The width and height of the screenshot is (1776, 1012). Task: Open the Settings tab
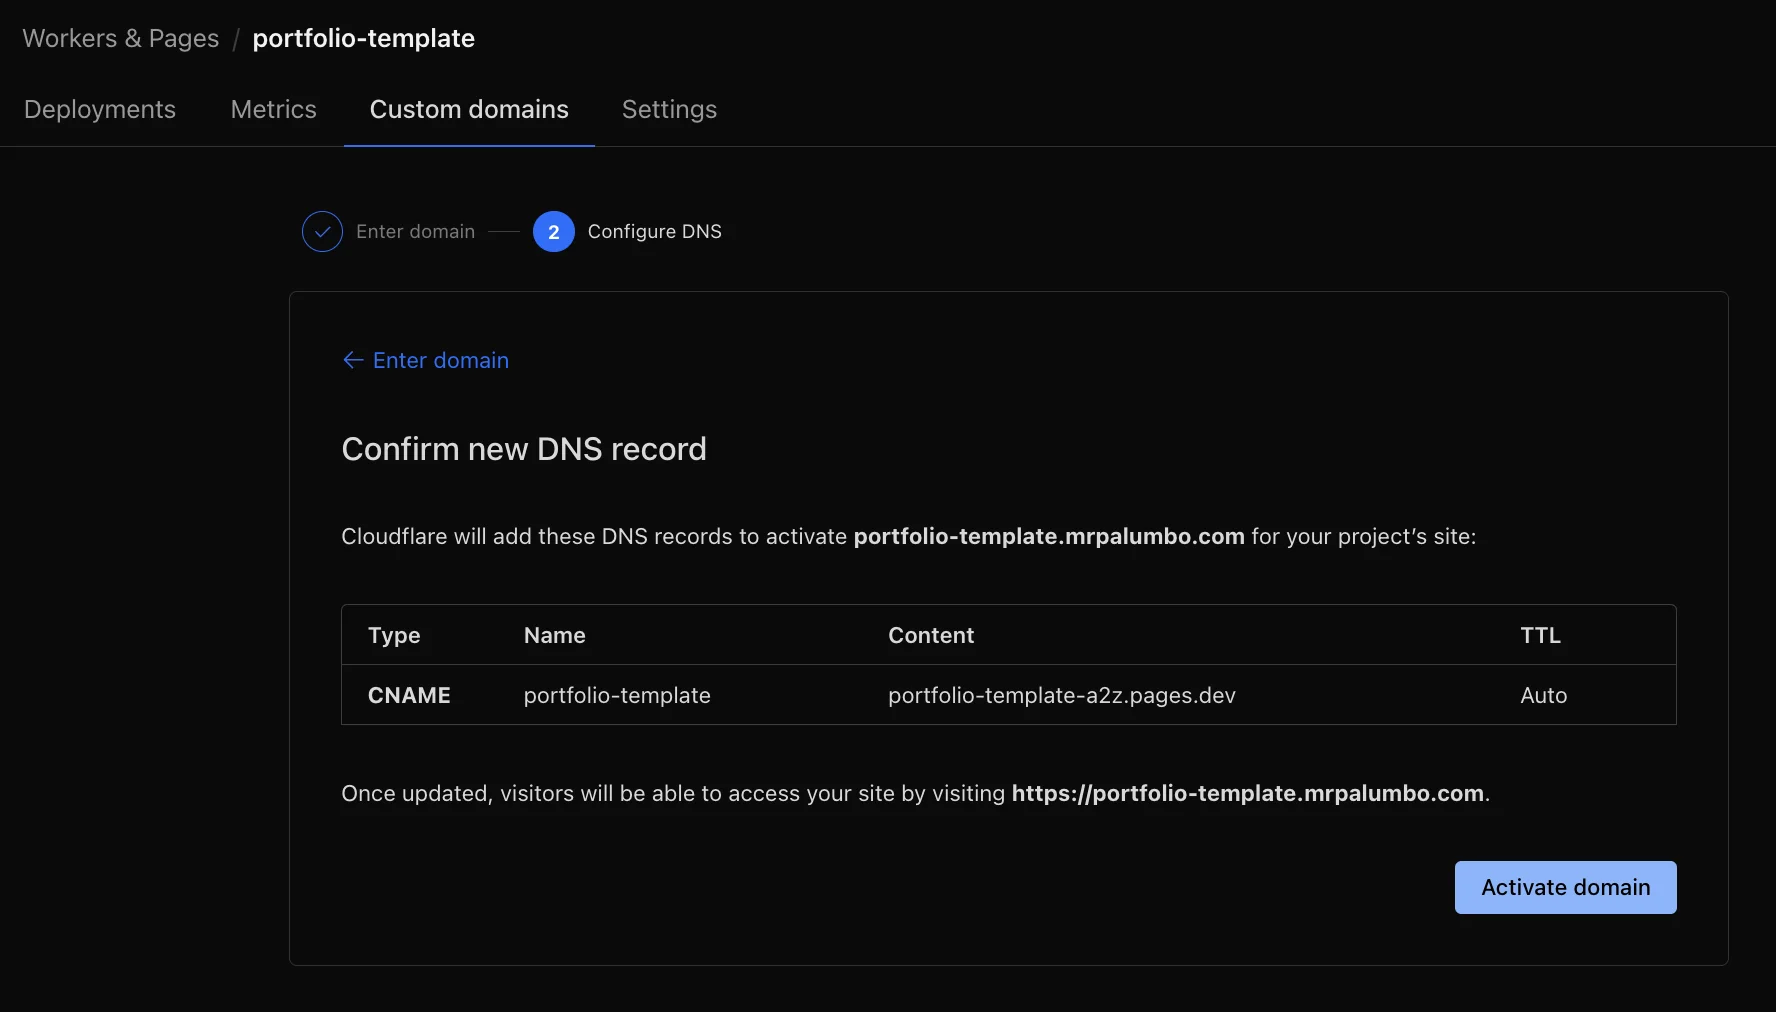tap(668, 110)
